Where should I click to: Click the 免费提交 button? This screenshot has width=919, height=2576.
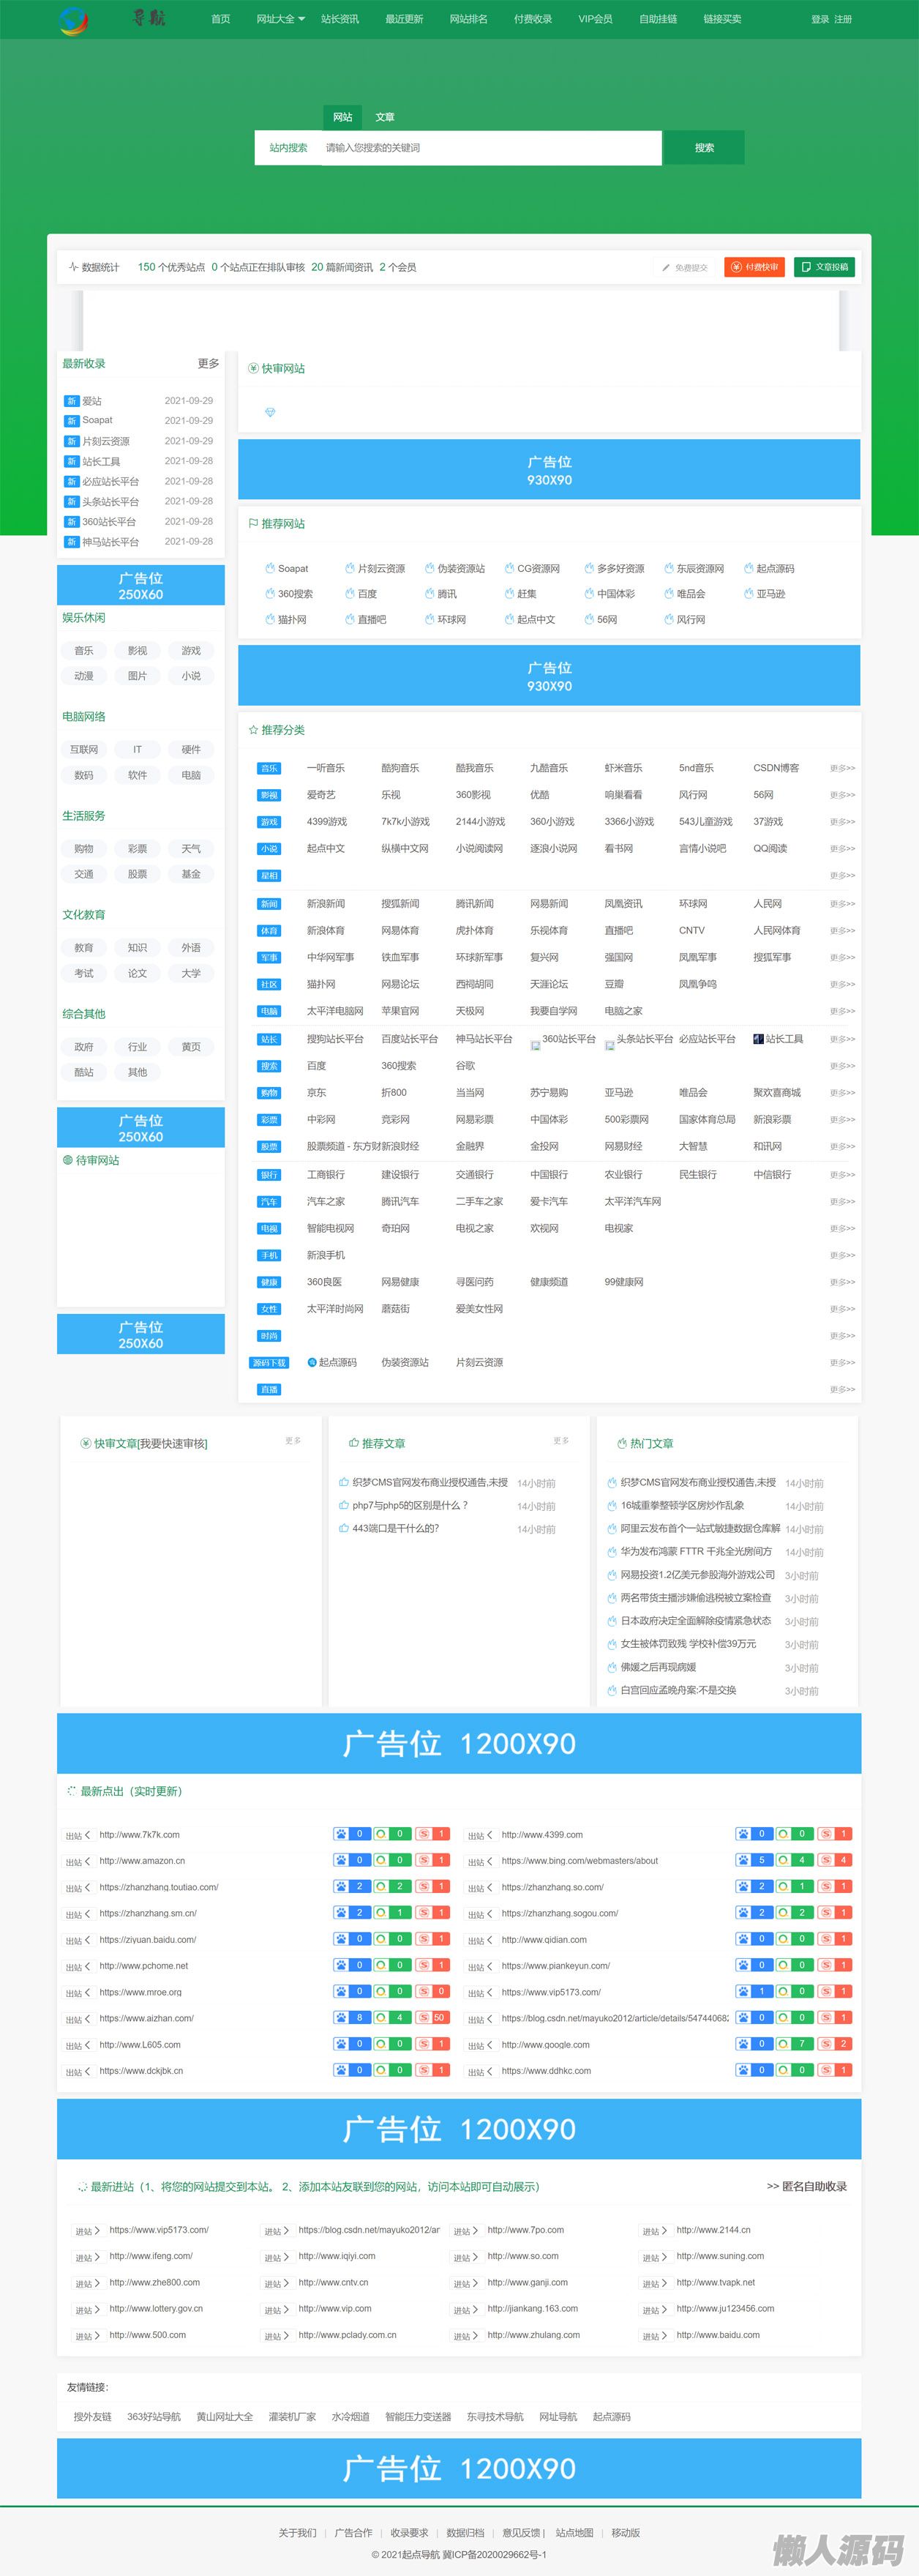pyautogui.click(x=685, y=267)
